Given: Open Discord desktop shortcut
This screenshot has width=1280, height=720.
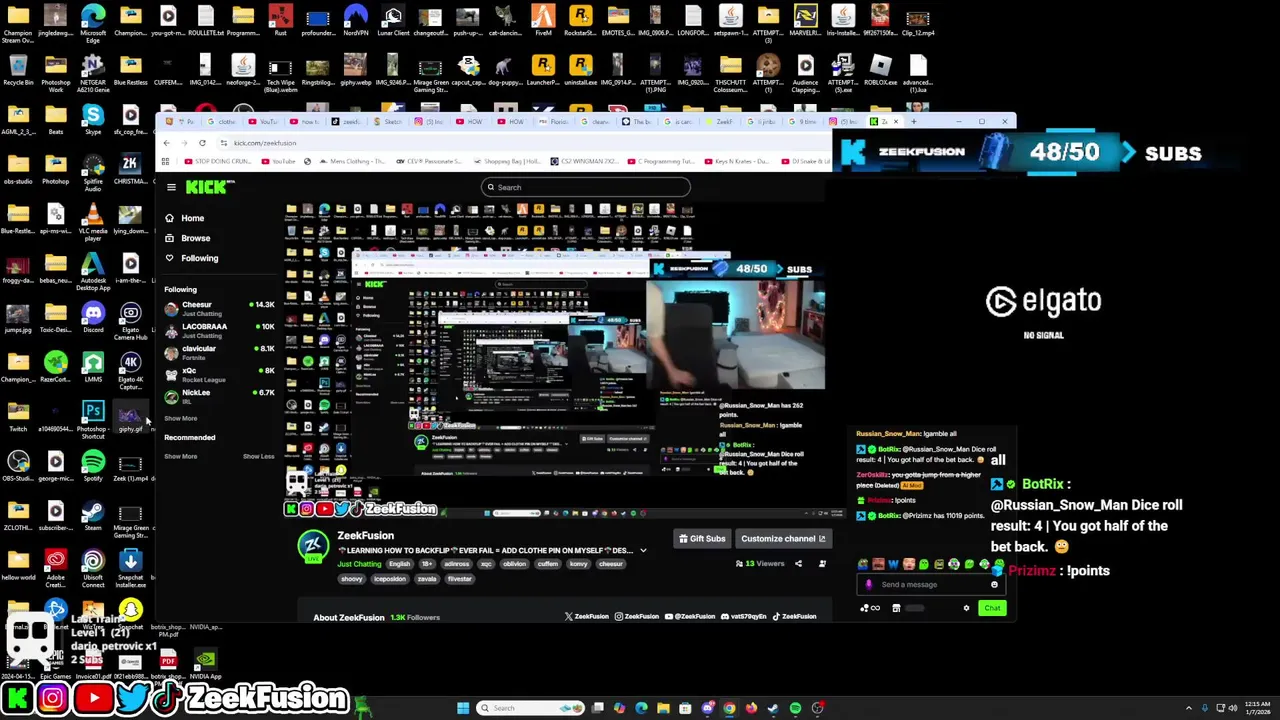Looking at the screenshot, I should (93, 318).
